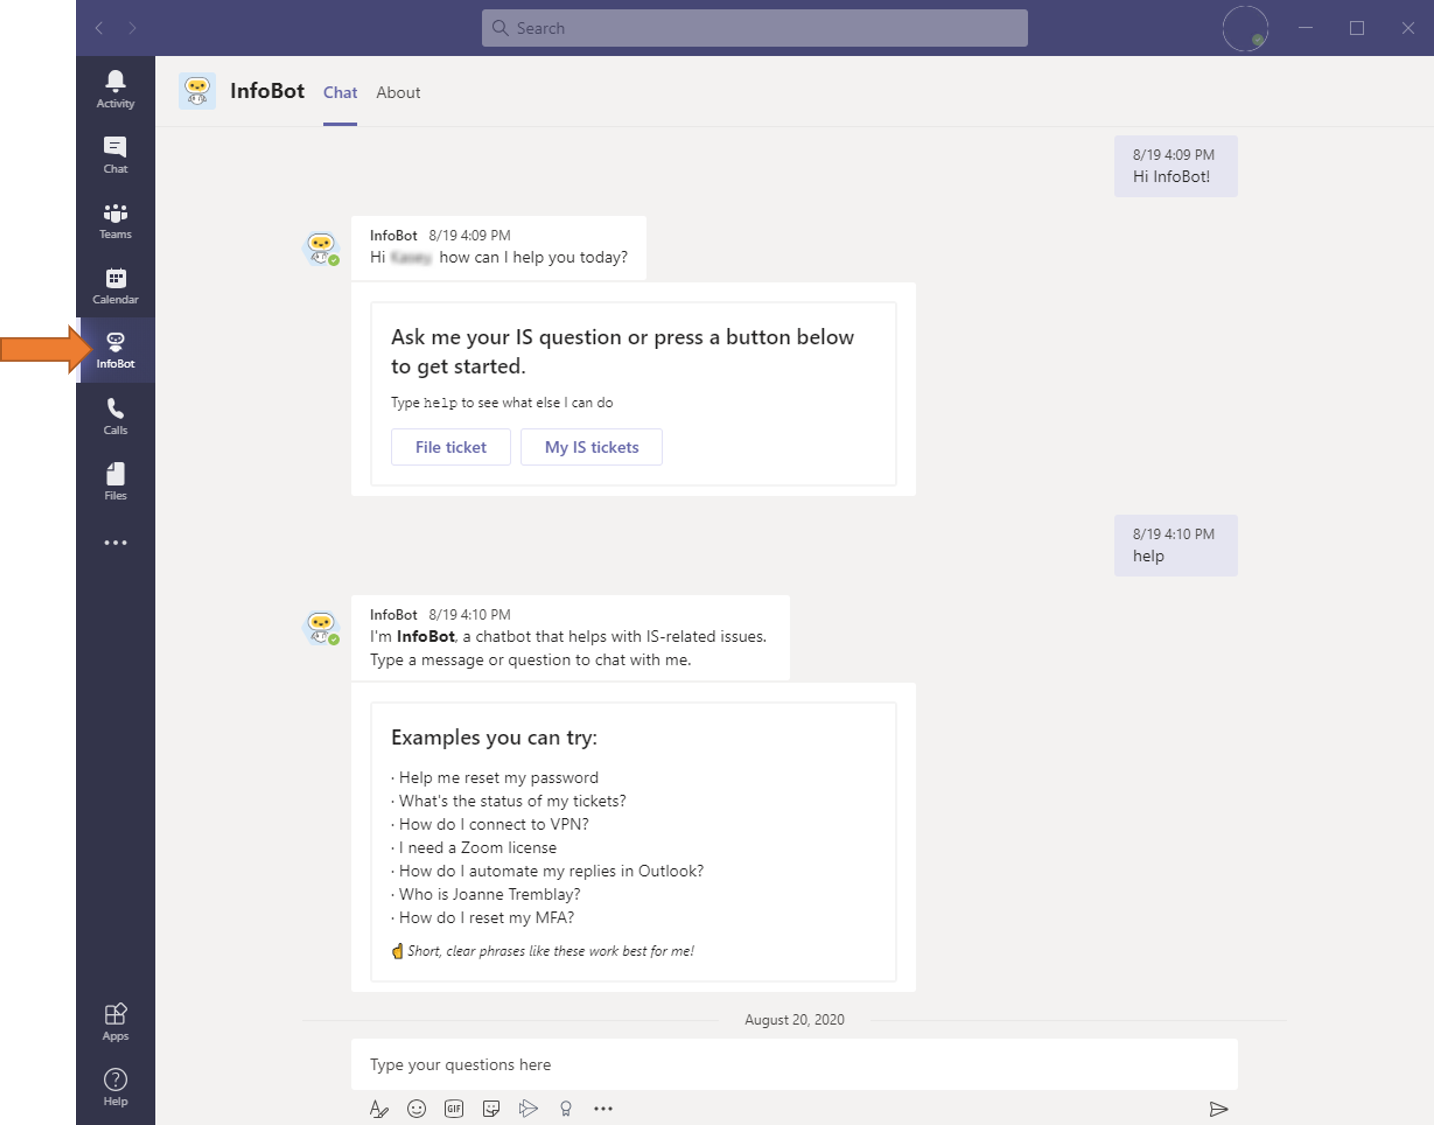Select the InfoBot app in the sidebar
Viewport: 1434px width, 1125px height.
click(115, 350)
